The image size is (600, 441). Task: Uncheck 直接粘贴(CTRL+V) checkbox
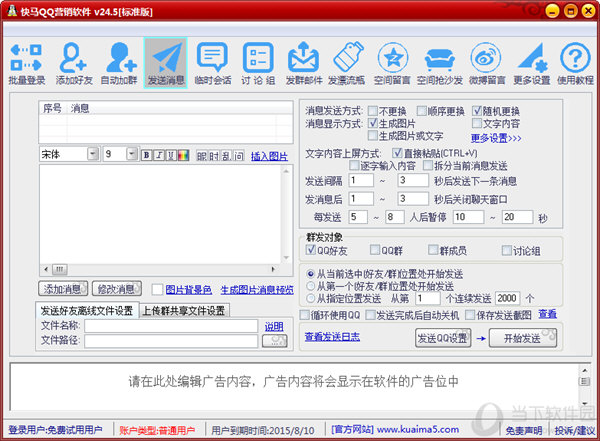click(397, 153)
